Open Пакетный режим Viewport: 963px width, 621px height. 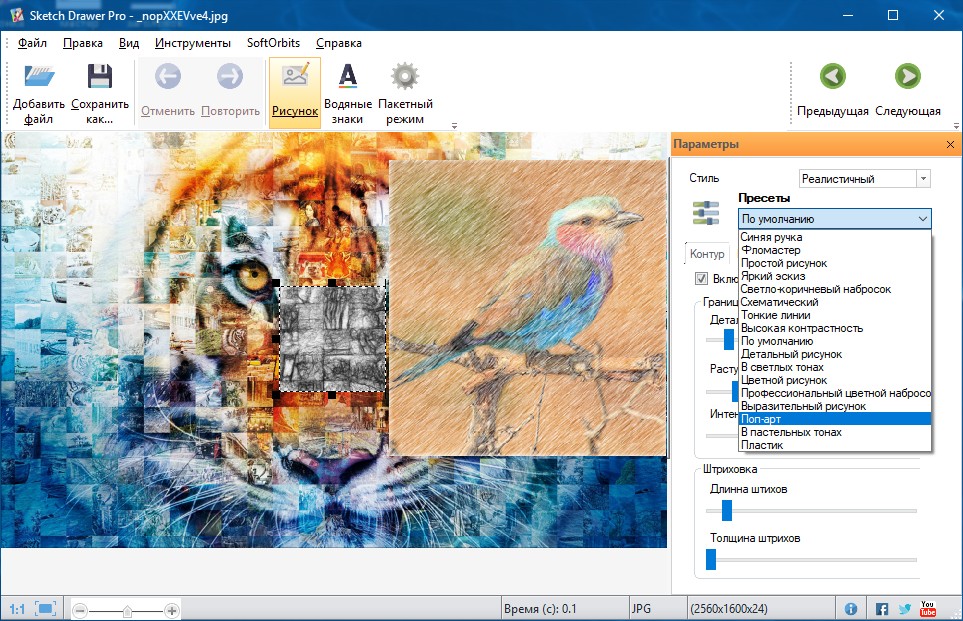403,88
